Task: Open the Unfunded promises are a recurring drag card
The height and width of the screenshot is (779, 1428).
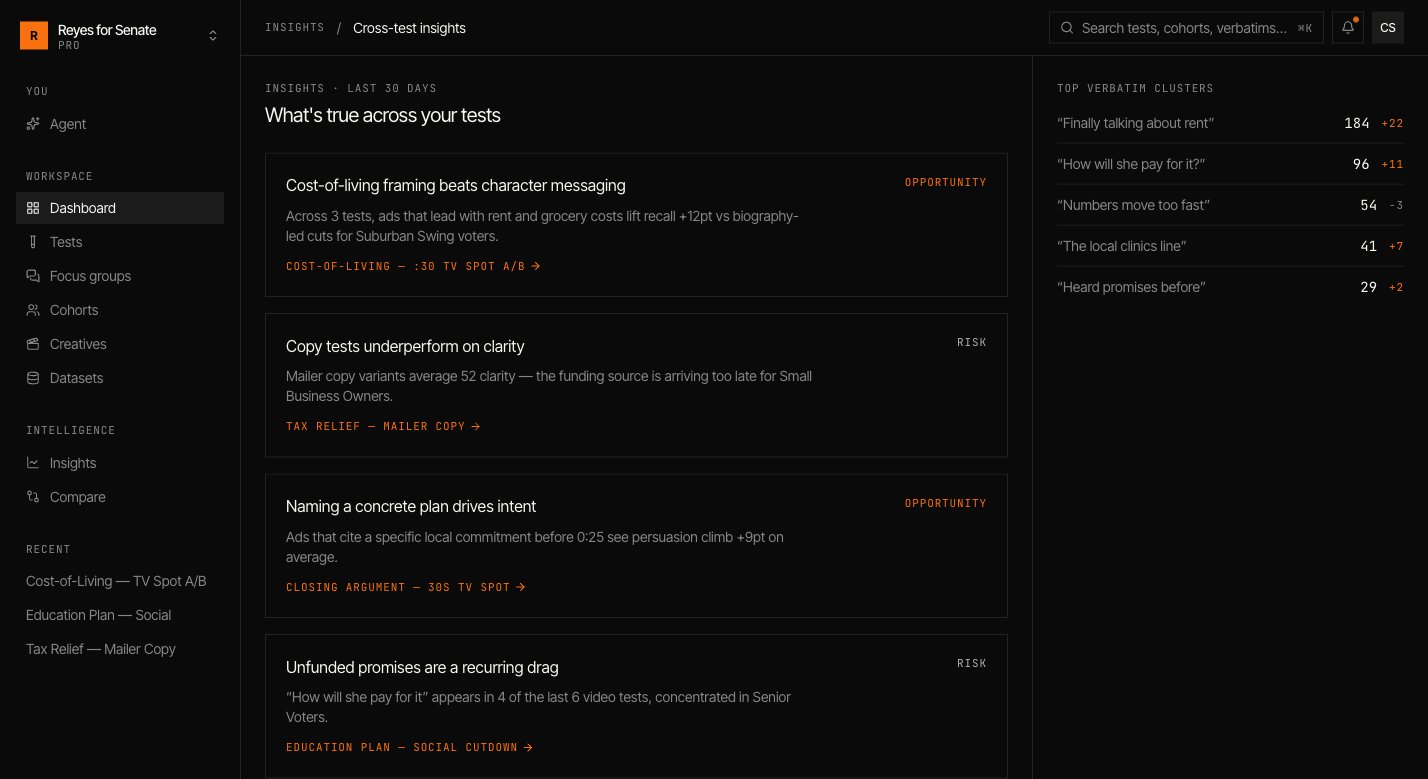Action: click(x=636, y=706)
